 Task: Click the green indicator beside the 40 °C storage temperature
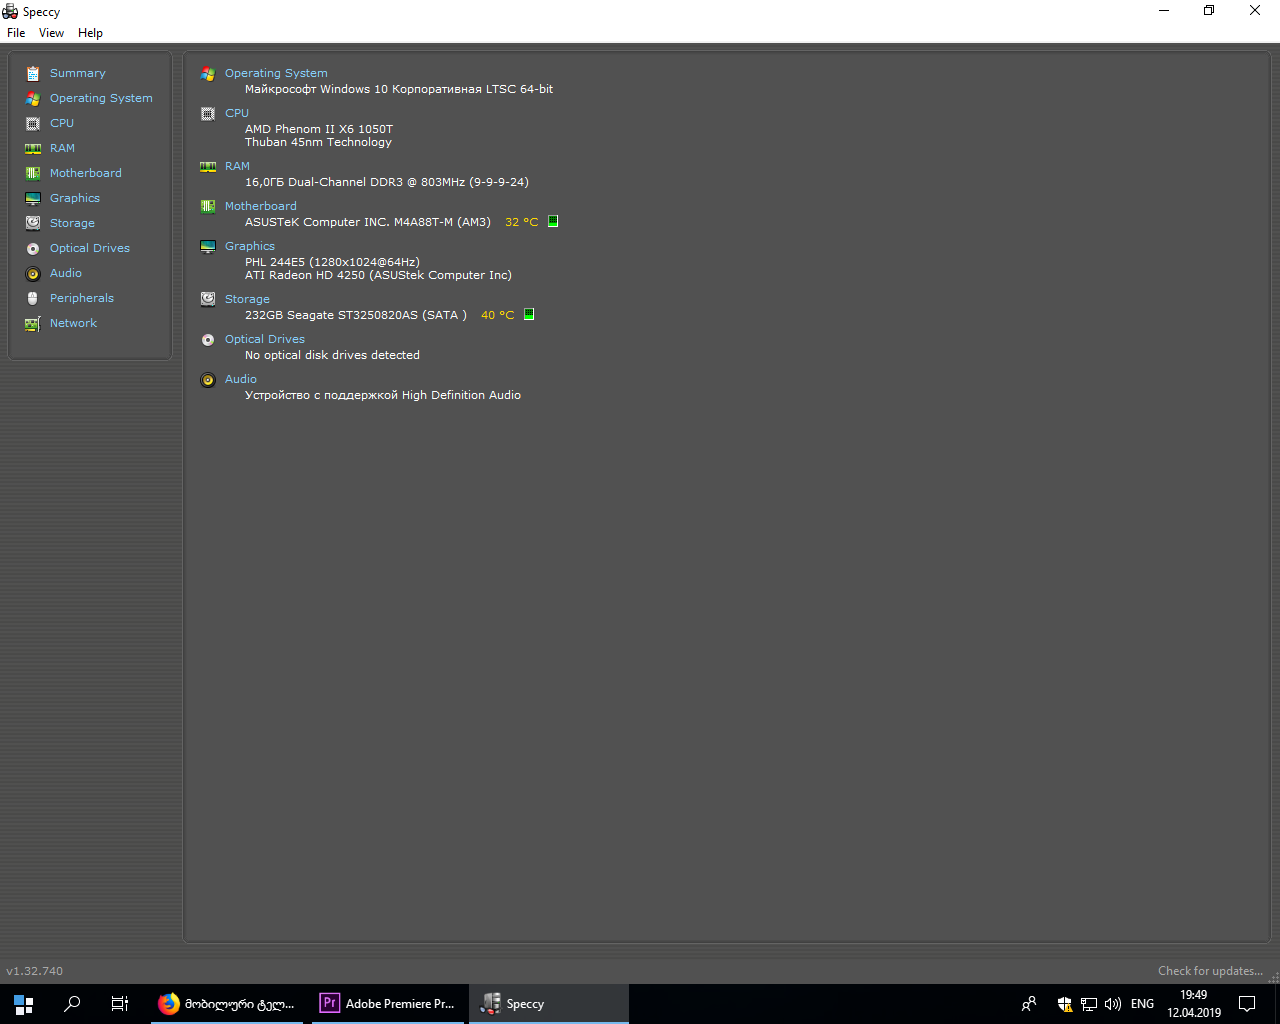coord(529,314)
